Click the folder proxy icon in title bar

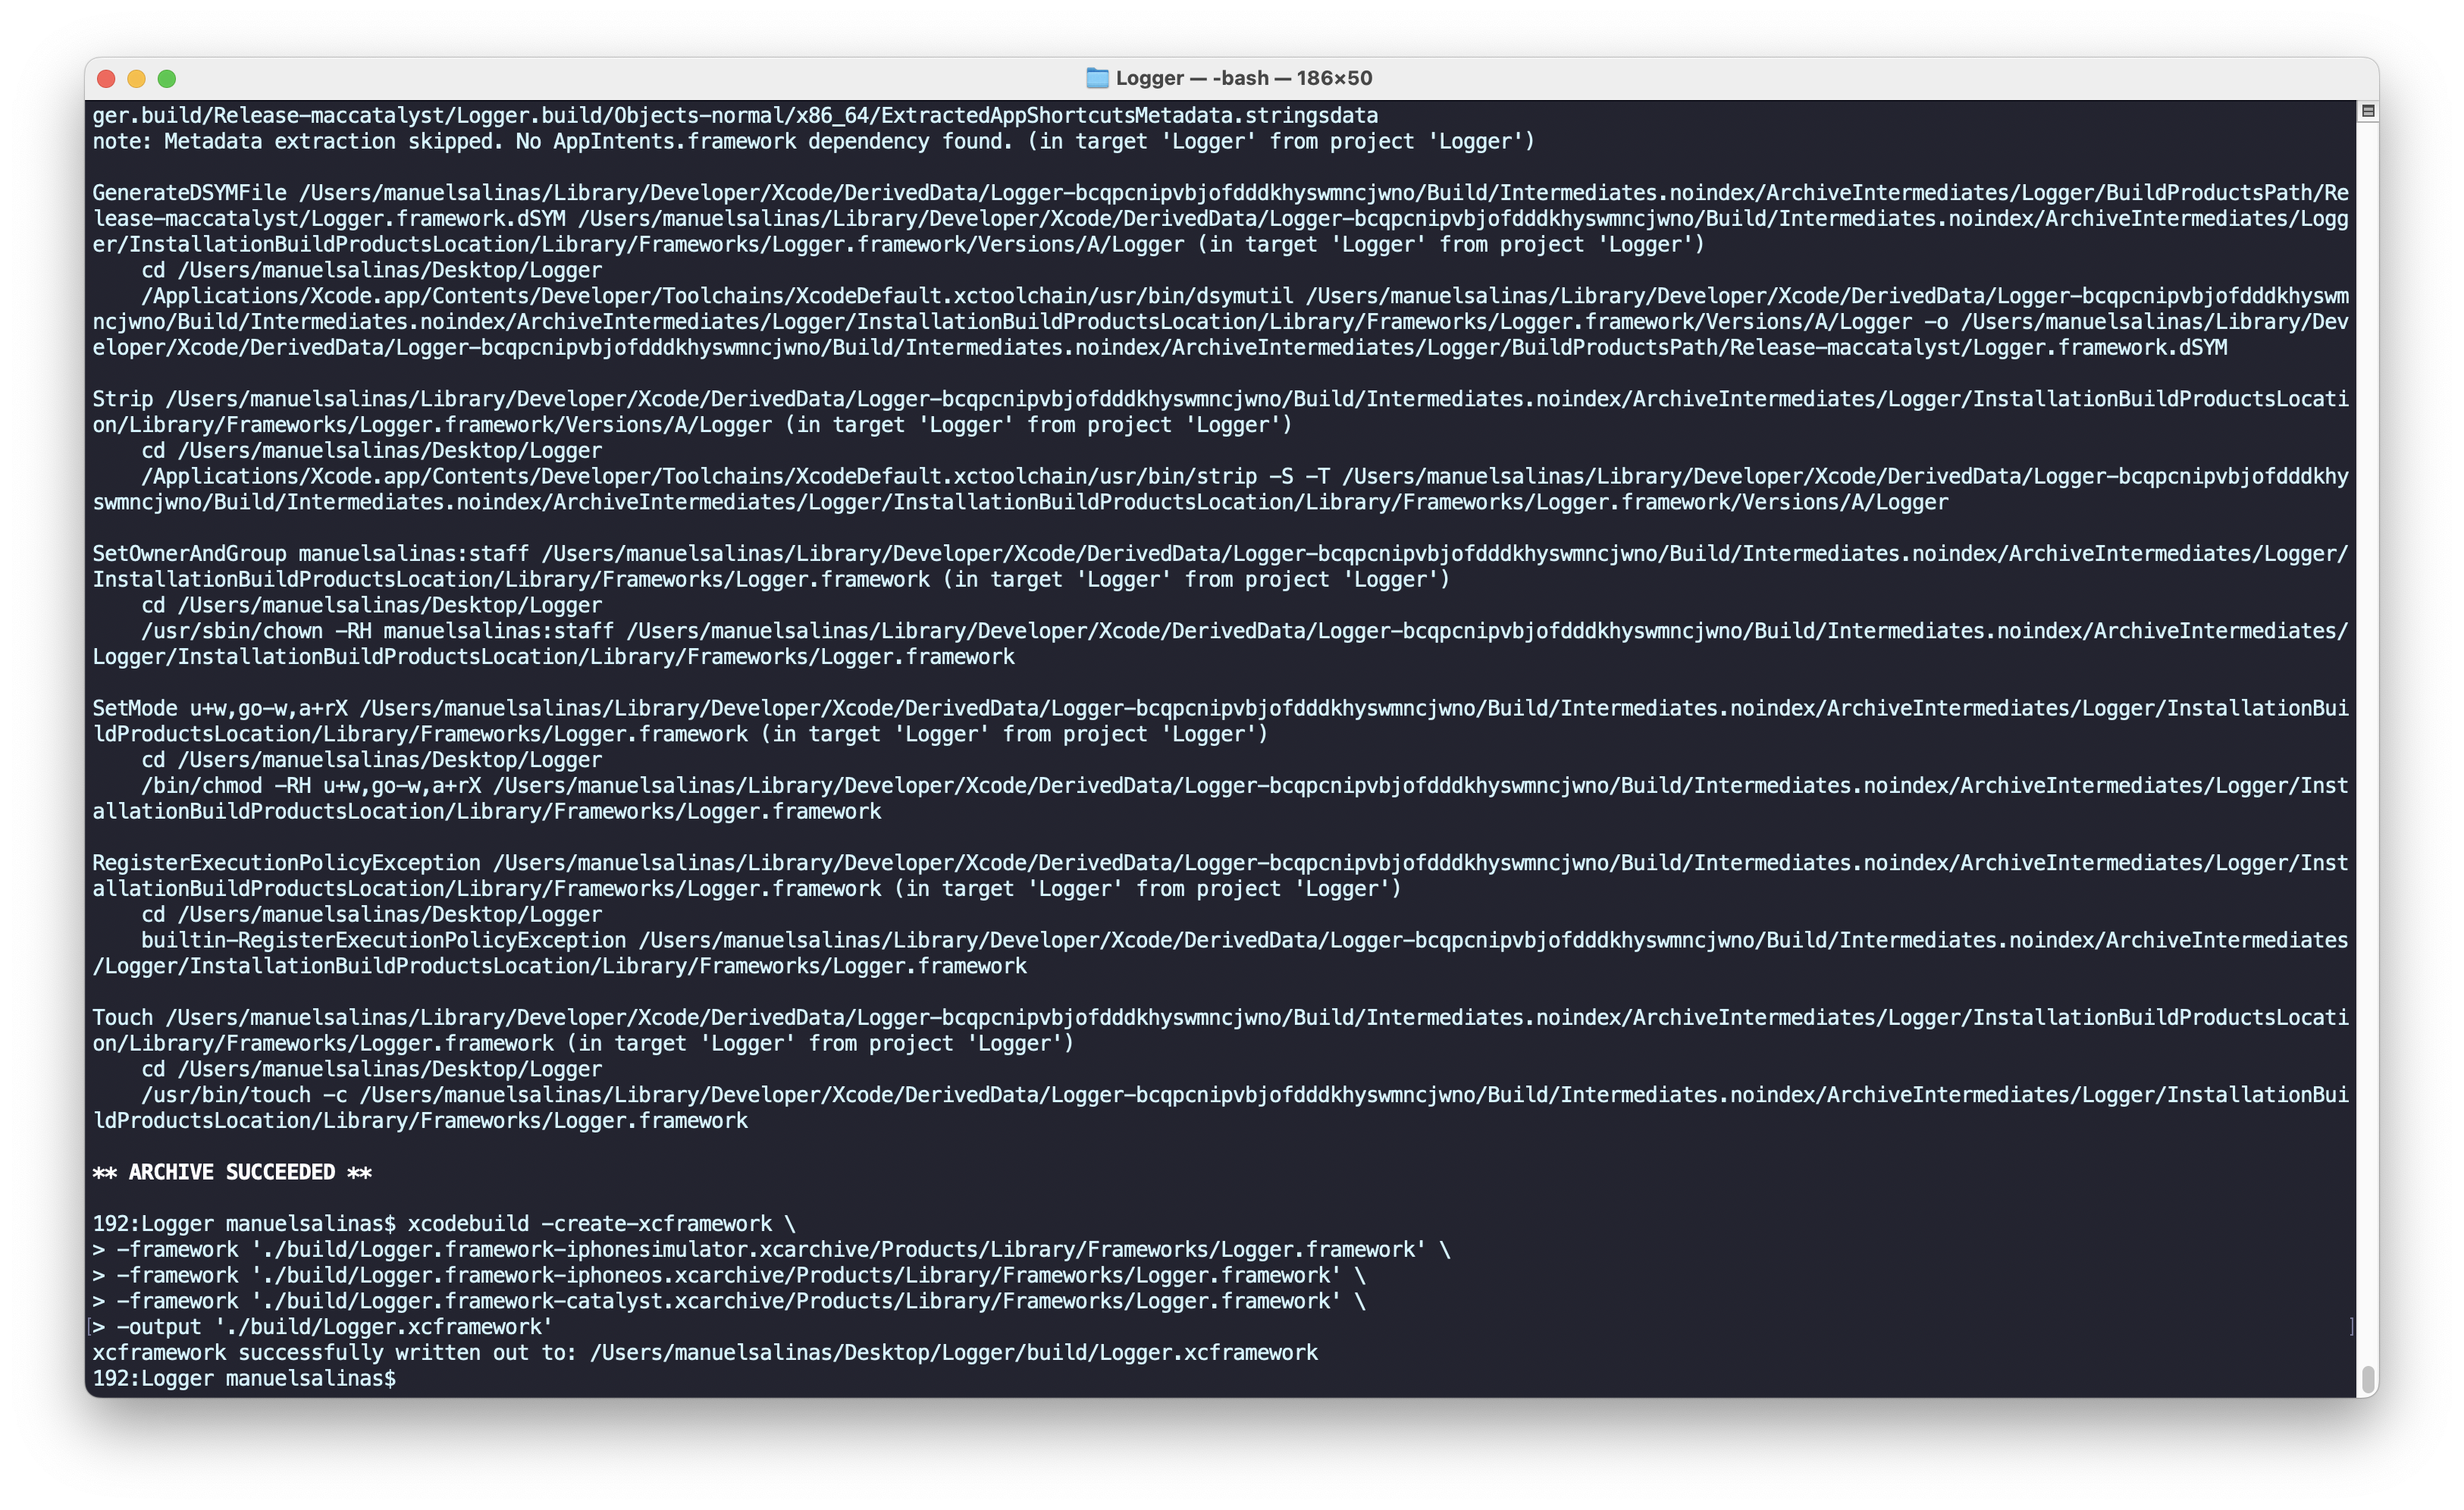[1097, 78]
